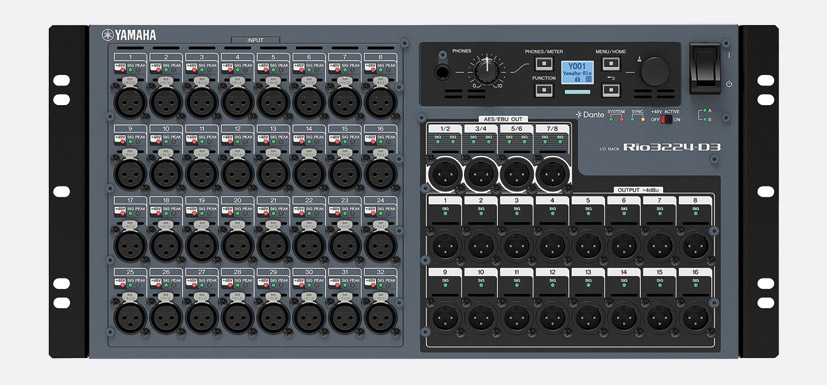Click the MENU/HOME button
Viewport: 827px width, 385px height.
point(611,64)
